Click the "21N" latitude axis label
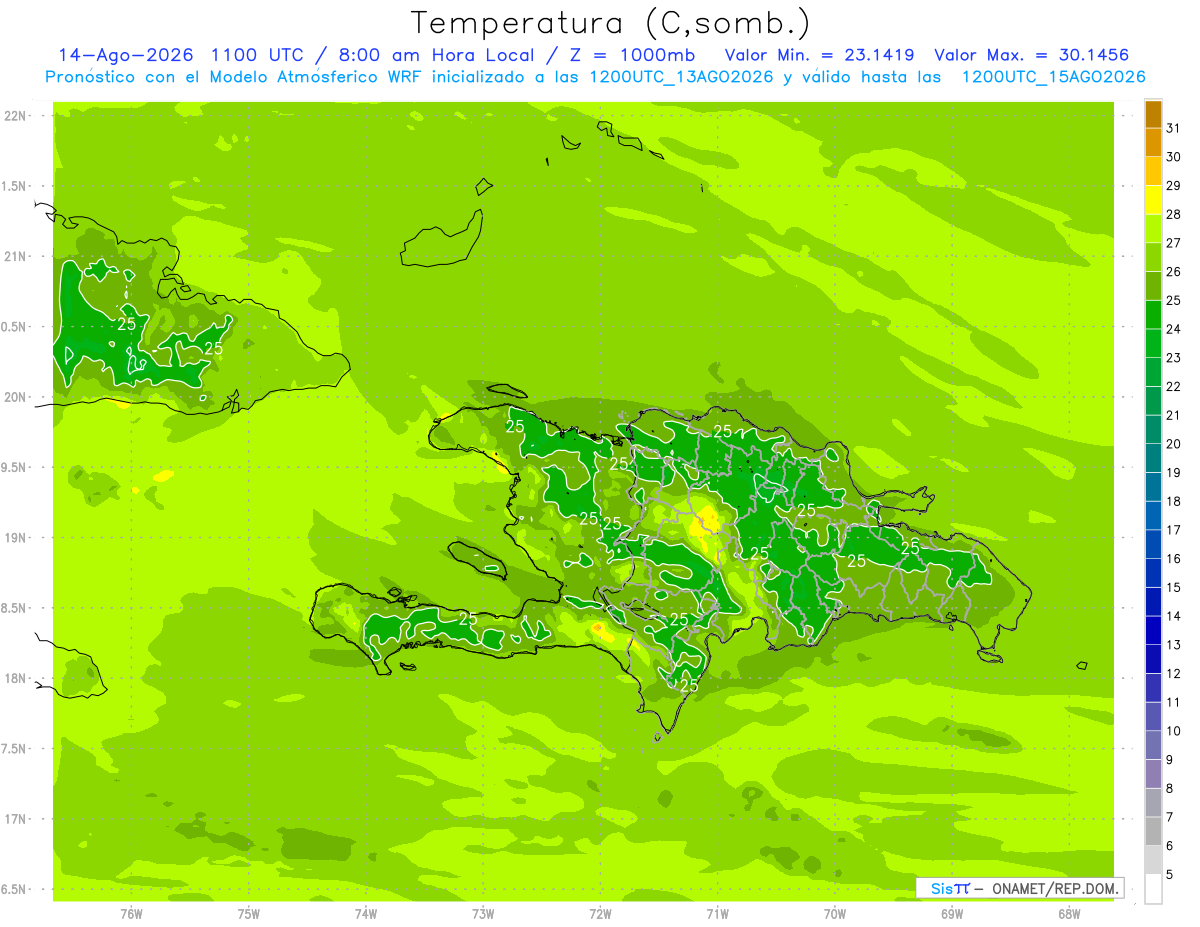 (16, 256)
